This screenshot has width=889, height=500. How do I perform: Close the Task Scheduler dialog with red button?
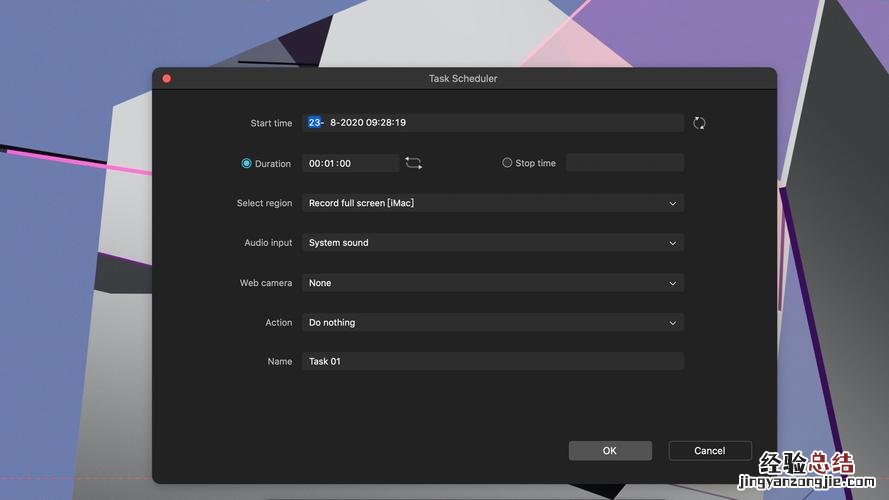point(167,78)
